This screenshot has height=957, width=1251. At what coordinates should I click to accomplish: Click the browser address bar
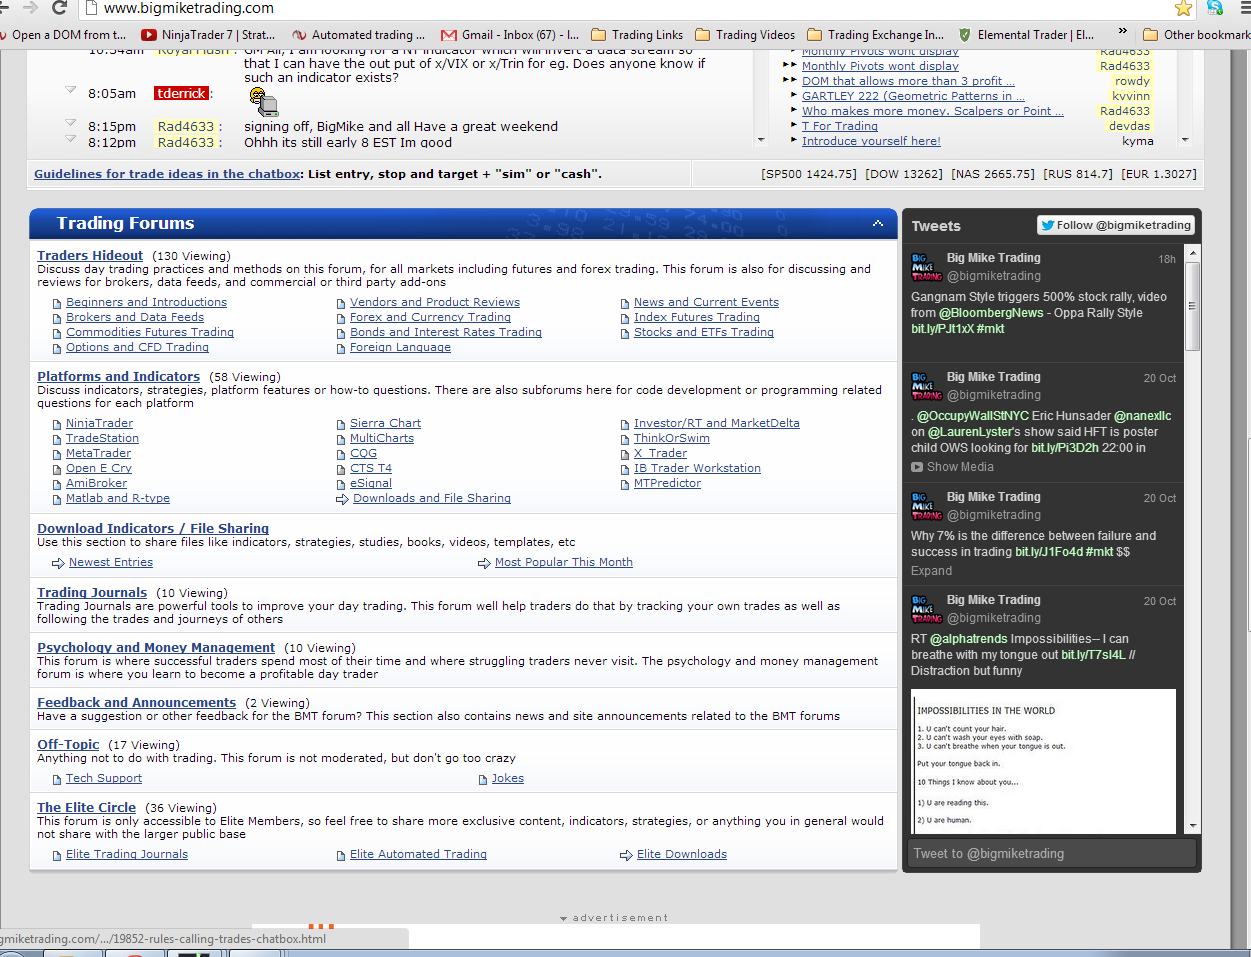click(630, 8)
